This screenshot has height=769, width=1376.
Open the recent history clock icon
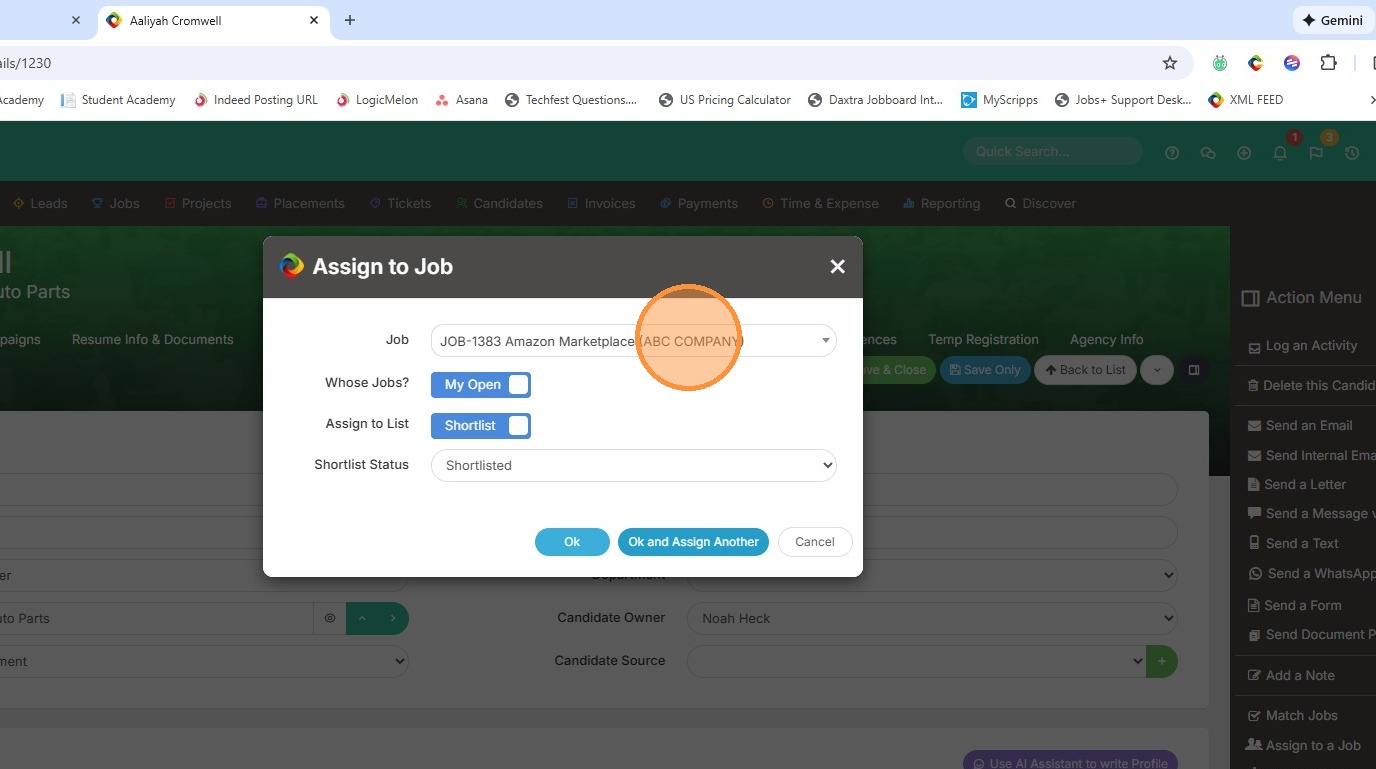pos(1352,153)
